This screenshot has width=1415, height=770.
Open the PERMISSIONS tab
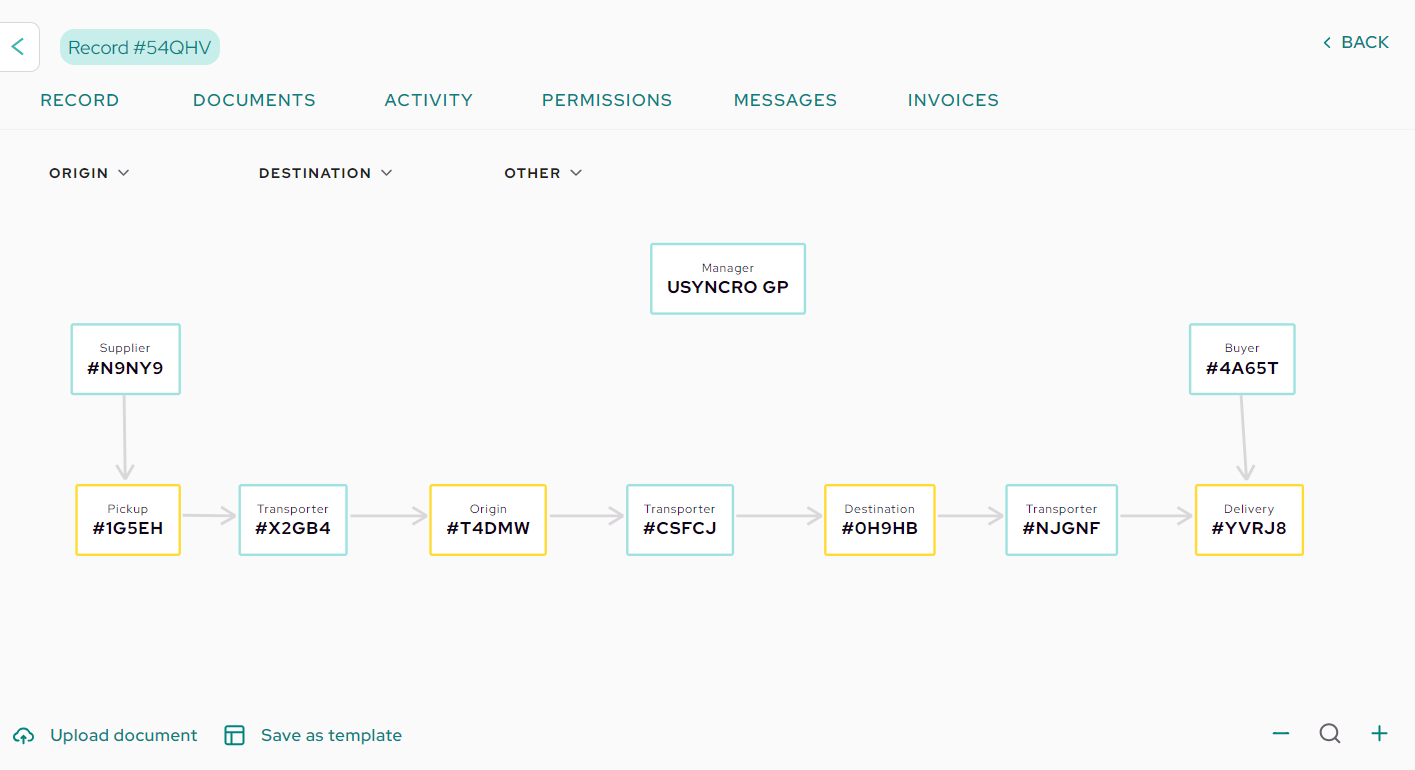[607, 100]
